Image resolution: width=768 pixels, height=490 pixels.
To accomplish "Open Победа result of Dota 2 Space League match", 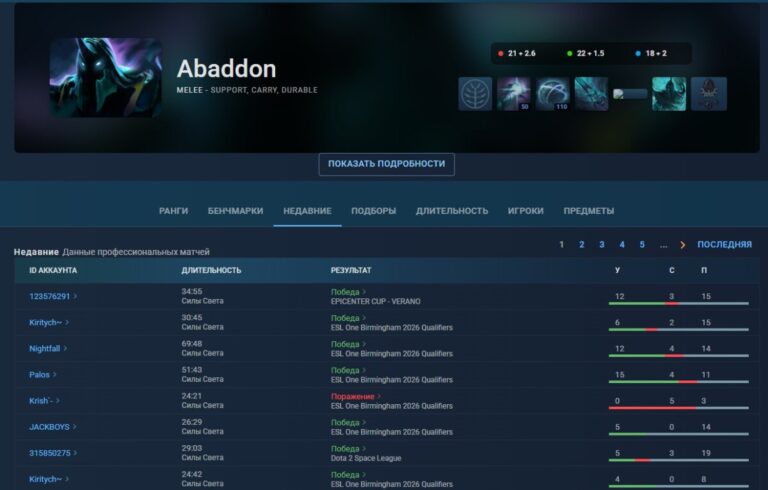I will coord(348,448).
